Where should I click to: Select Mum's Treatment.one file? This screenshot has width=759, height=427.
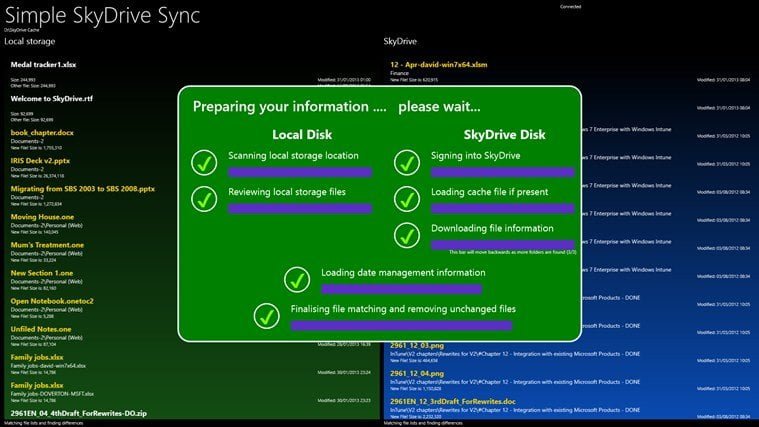[47, 244]
